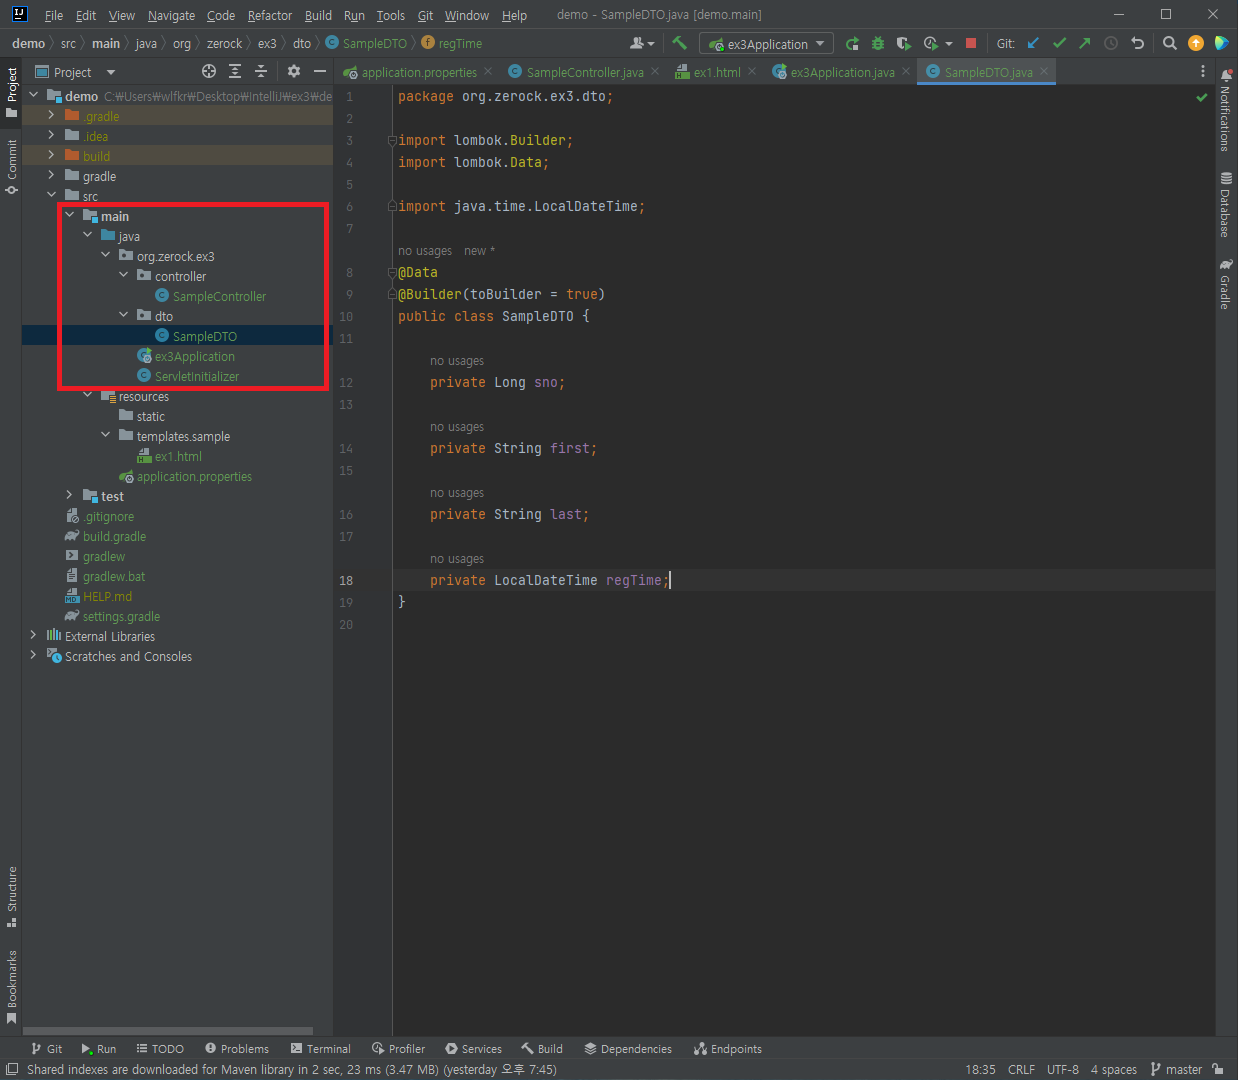Open the JetBrains toolbox icon at top right

(1221, 43)
